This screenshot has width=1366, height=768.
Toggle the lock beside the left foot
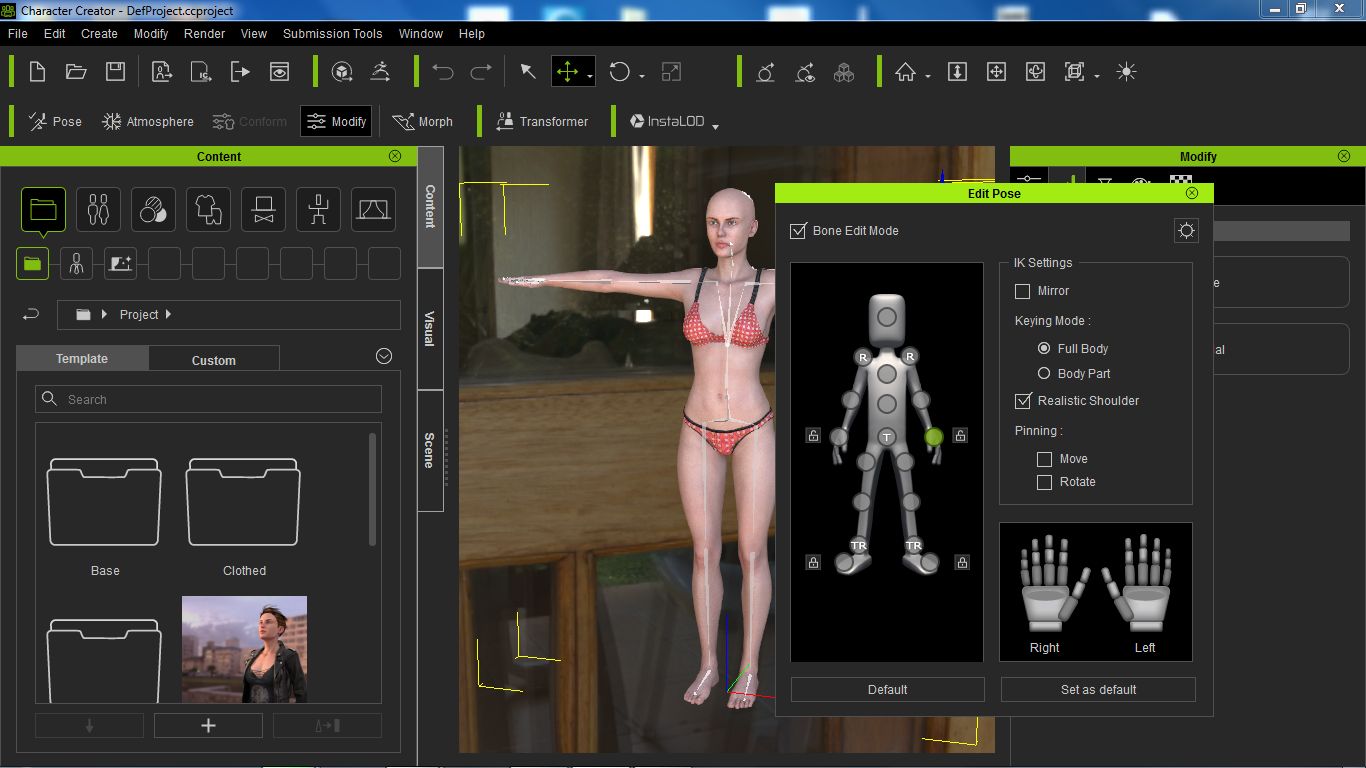(962, 562)
